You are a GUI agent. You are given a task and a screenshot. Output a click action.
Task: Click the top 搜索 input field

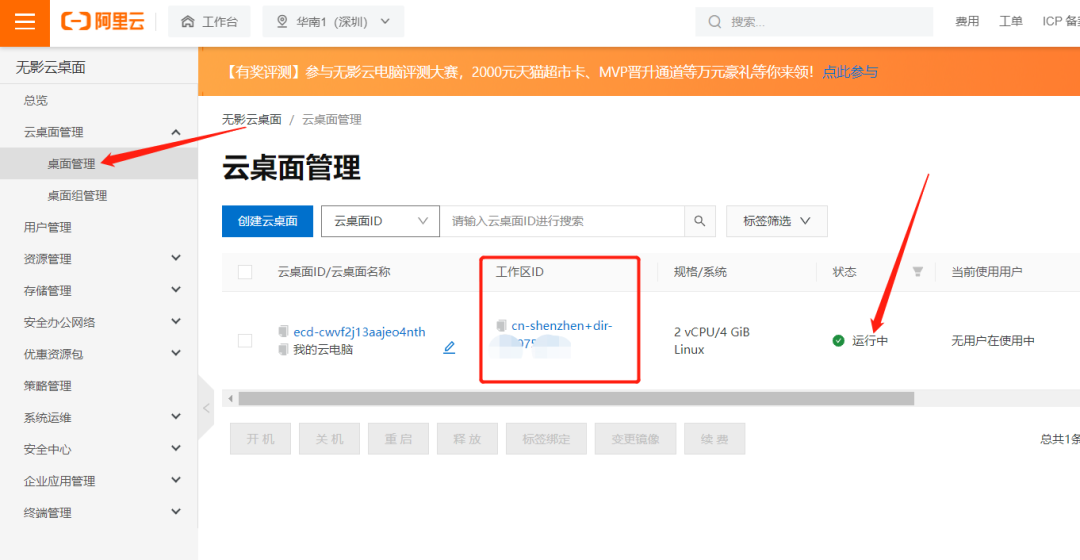click(814, 22)
